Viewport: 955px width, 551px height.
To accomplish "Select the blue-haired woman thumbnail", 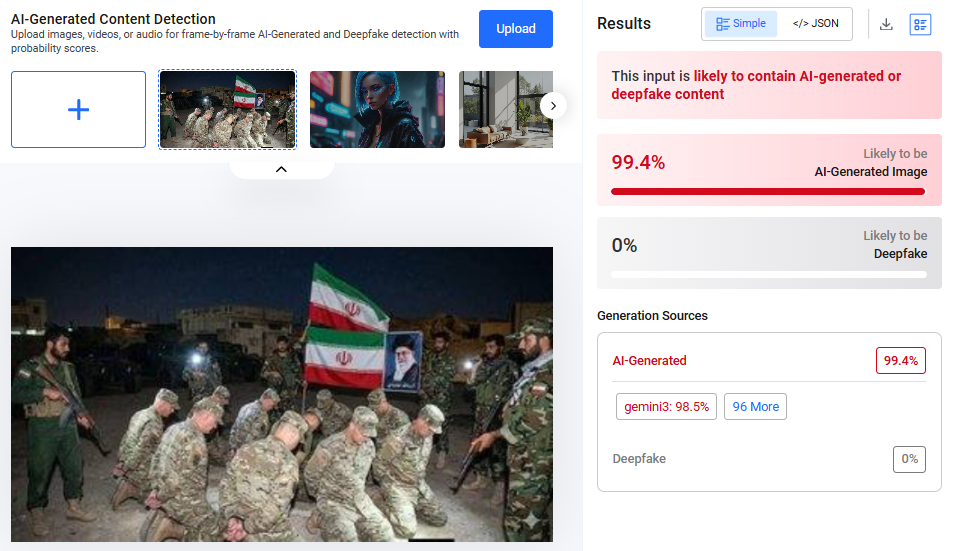I will click(378, 110).
